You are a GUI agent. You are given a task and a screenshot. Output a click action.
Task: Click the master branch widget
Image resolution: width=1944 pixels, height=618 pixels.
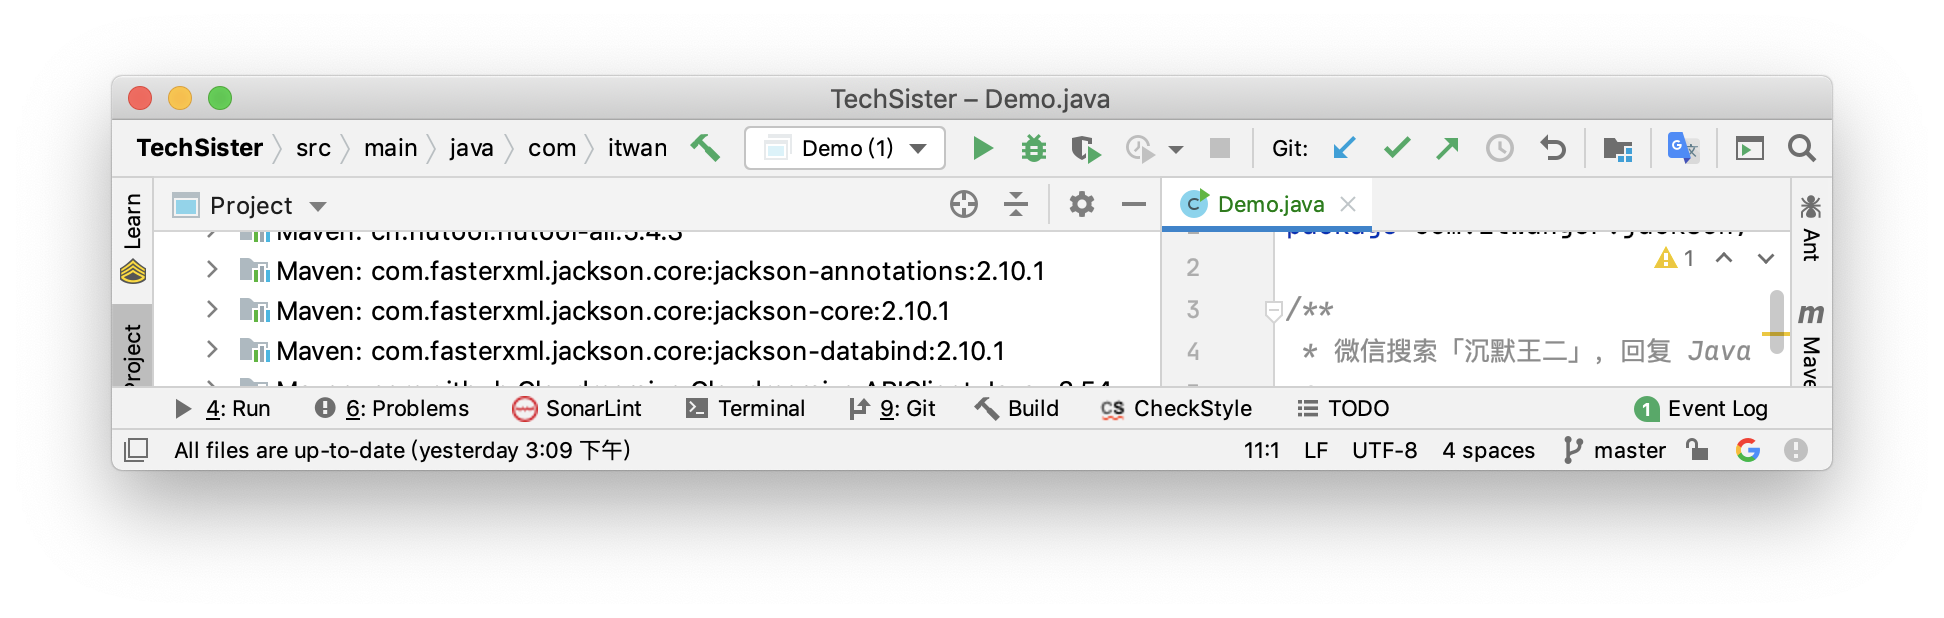click(1616, 450)
